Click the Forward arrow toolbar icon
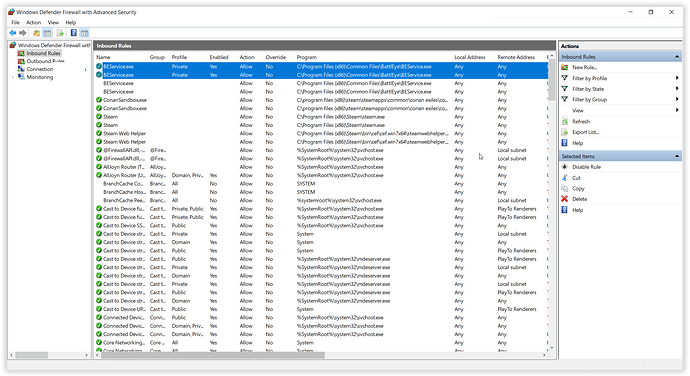Image resolution: width=690 pixels, height=376 pixels. (x=23, y=33)
